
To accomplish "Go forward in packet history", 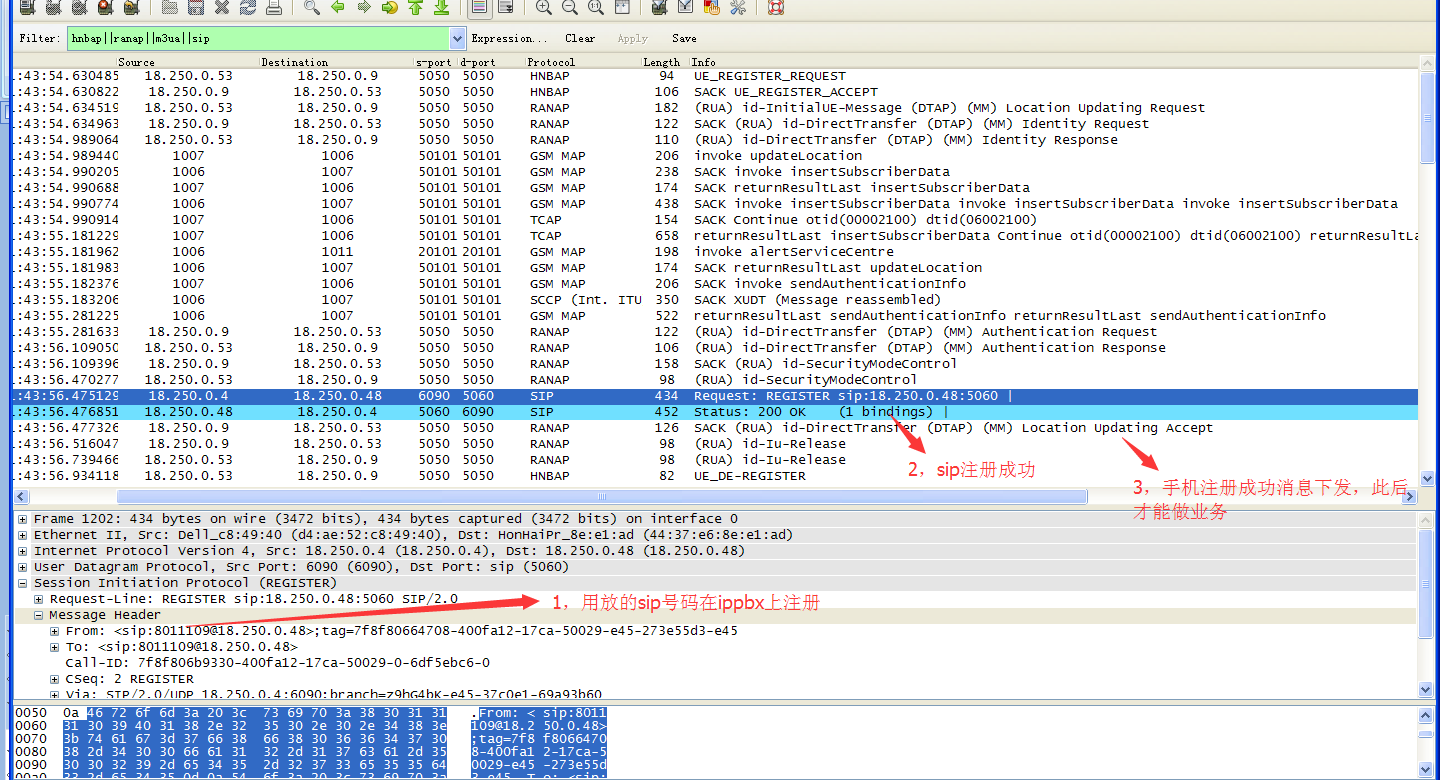I will point(364,8).
